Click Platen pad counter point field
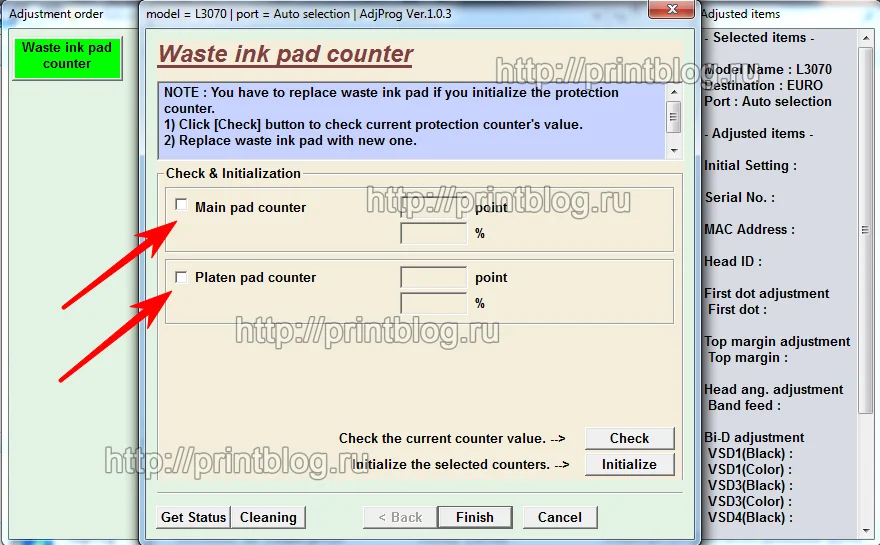Viewport: 880px width, 545px height. [433, 277]
